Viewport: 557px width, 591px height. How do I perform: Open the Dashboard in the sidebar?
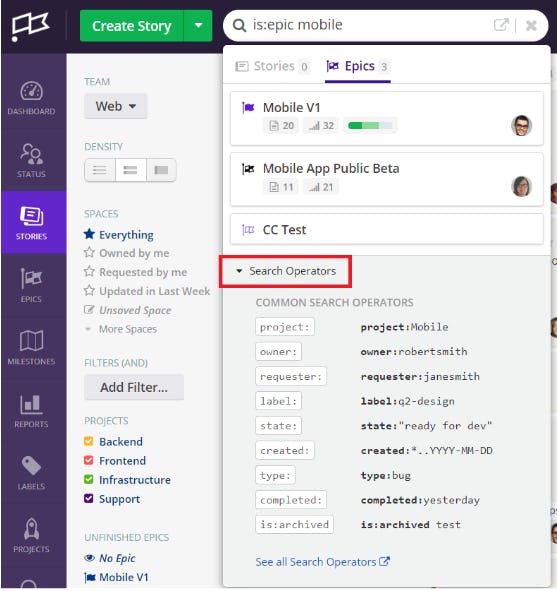tap(31, 98)
